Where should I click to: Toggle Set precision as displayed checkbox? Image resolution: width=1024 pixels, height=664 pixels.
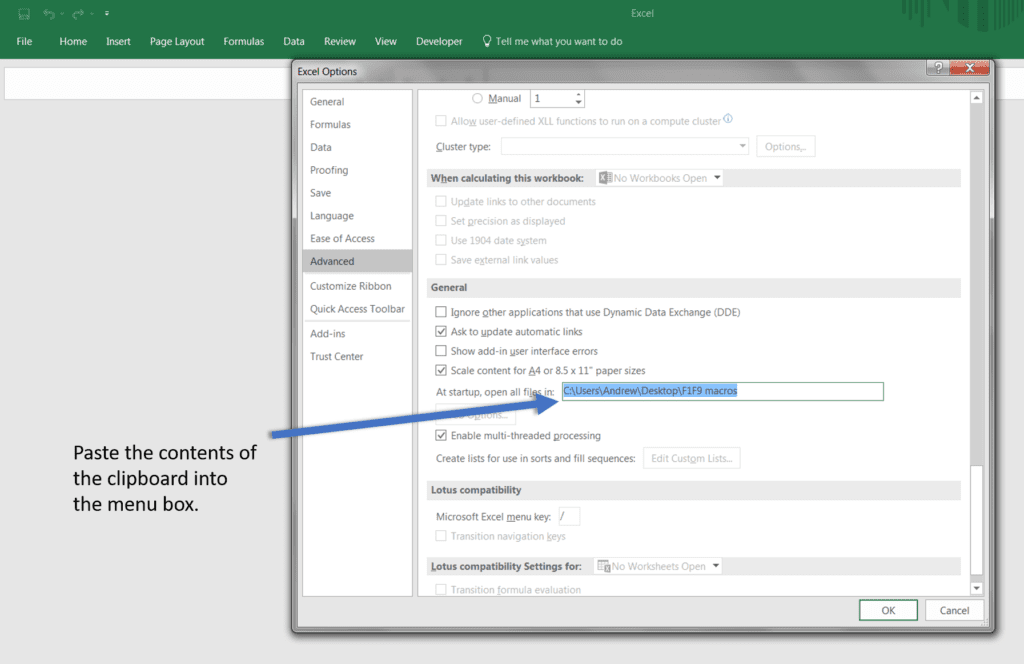click(441, 221)
